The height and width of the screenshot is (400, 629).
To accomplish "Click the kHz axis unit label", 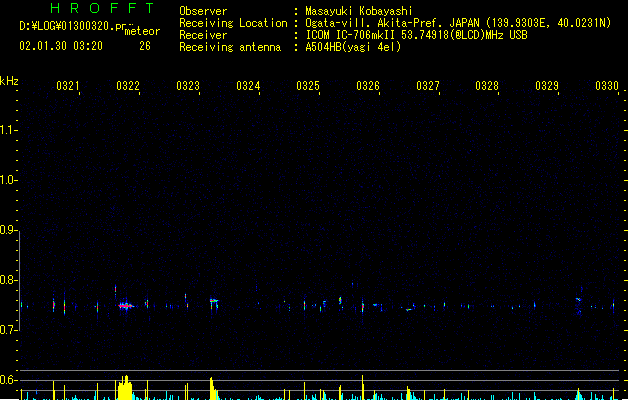I will coord(9,81).
